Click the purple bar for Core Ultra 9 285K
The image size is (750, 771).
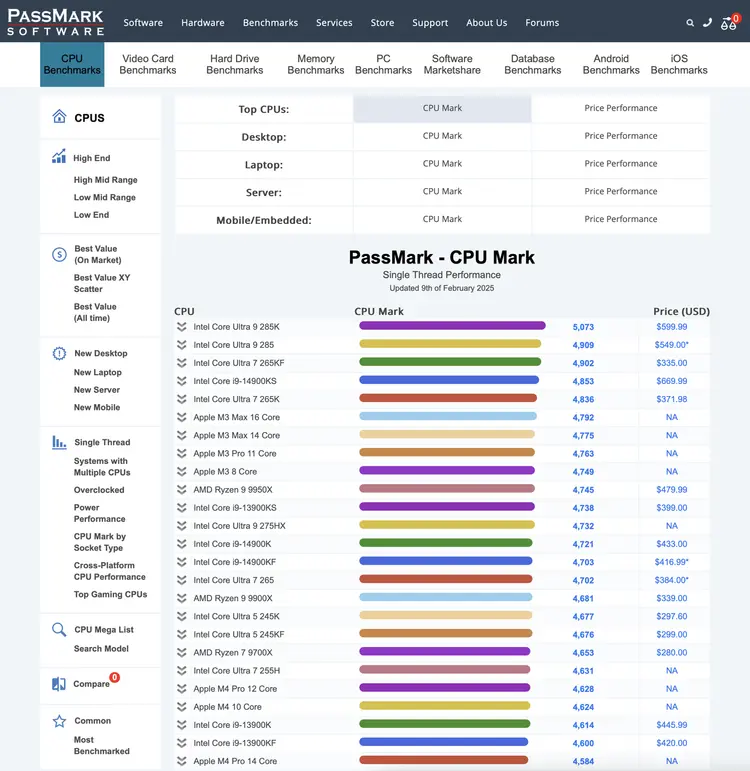pyautogui.click(x=452, y=326)
